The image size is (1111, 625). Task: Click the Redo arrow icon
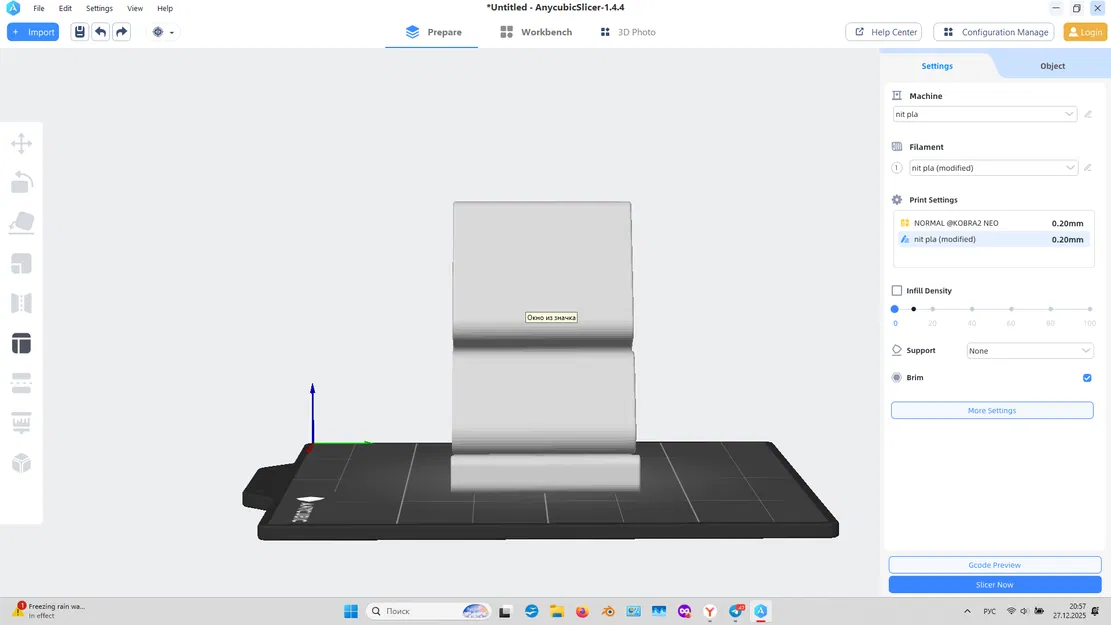[x=122, y=32]
